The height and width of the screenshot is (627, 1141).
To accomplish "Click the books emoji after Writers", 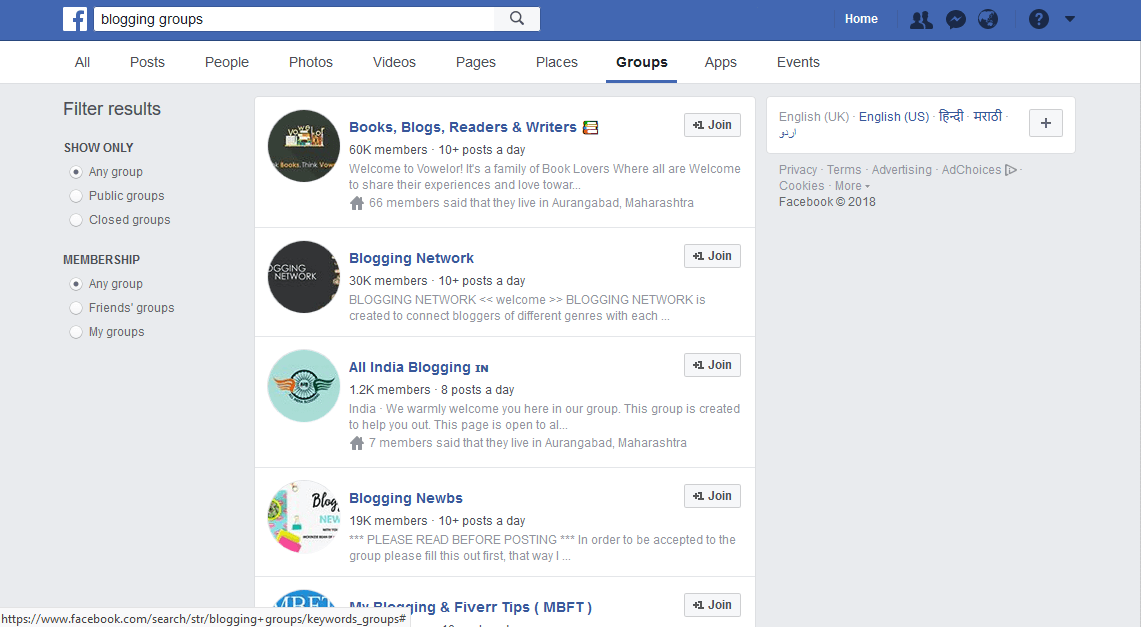I will [591, 127].
